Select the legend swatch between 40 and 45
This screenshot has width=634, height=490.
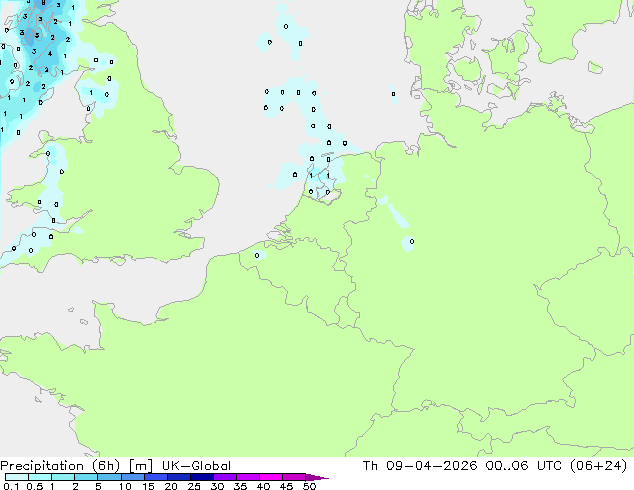271,477
